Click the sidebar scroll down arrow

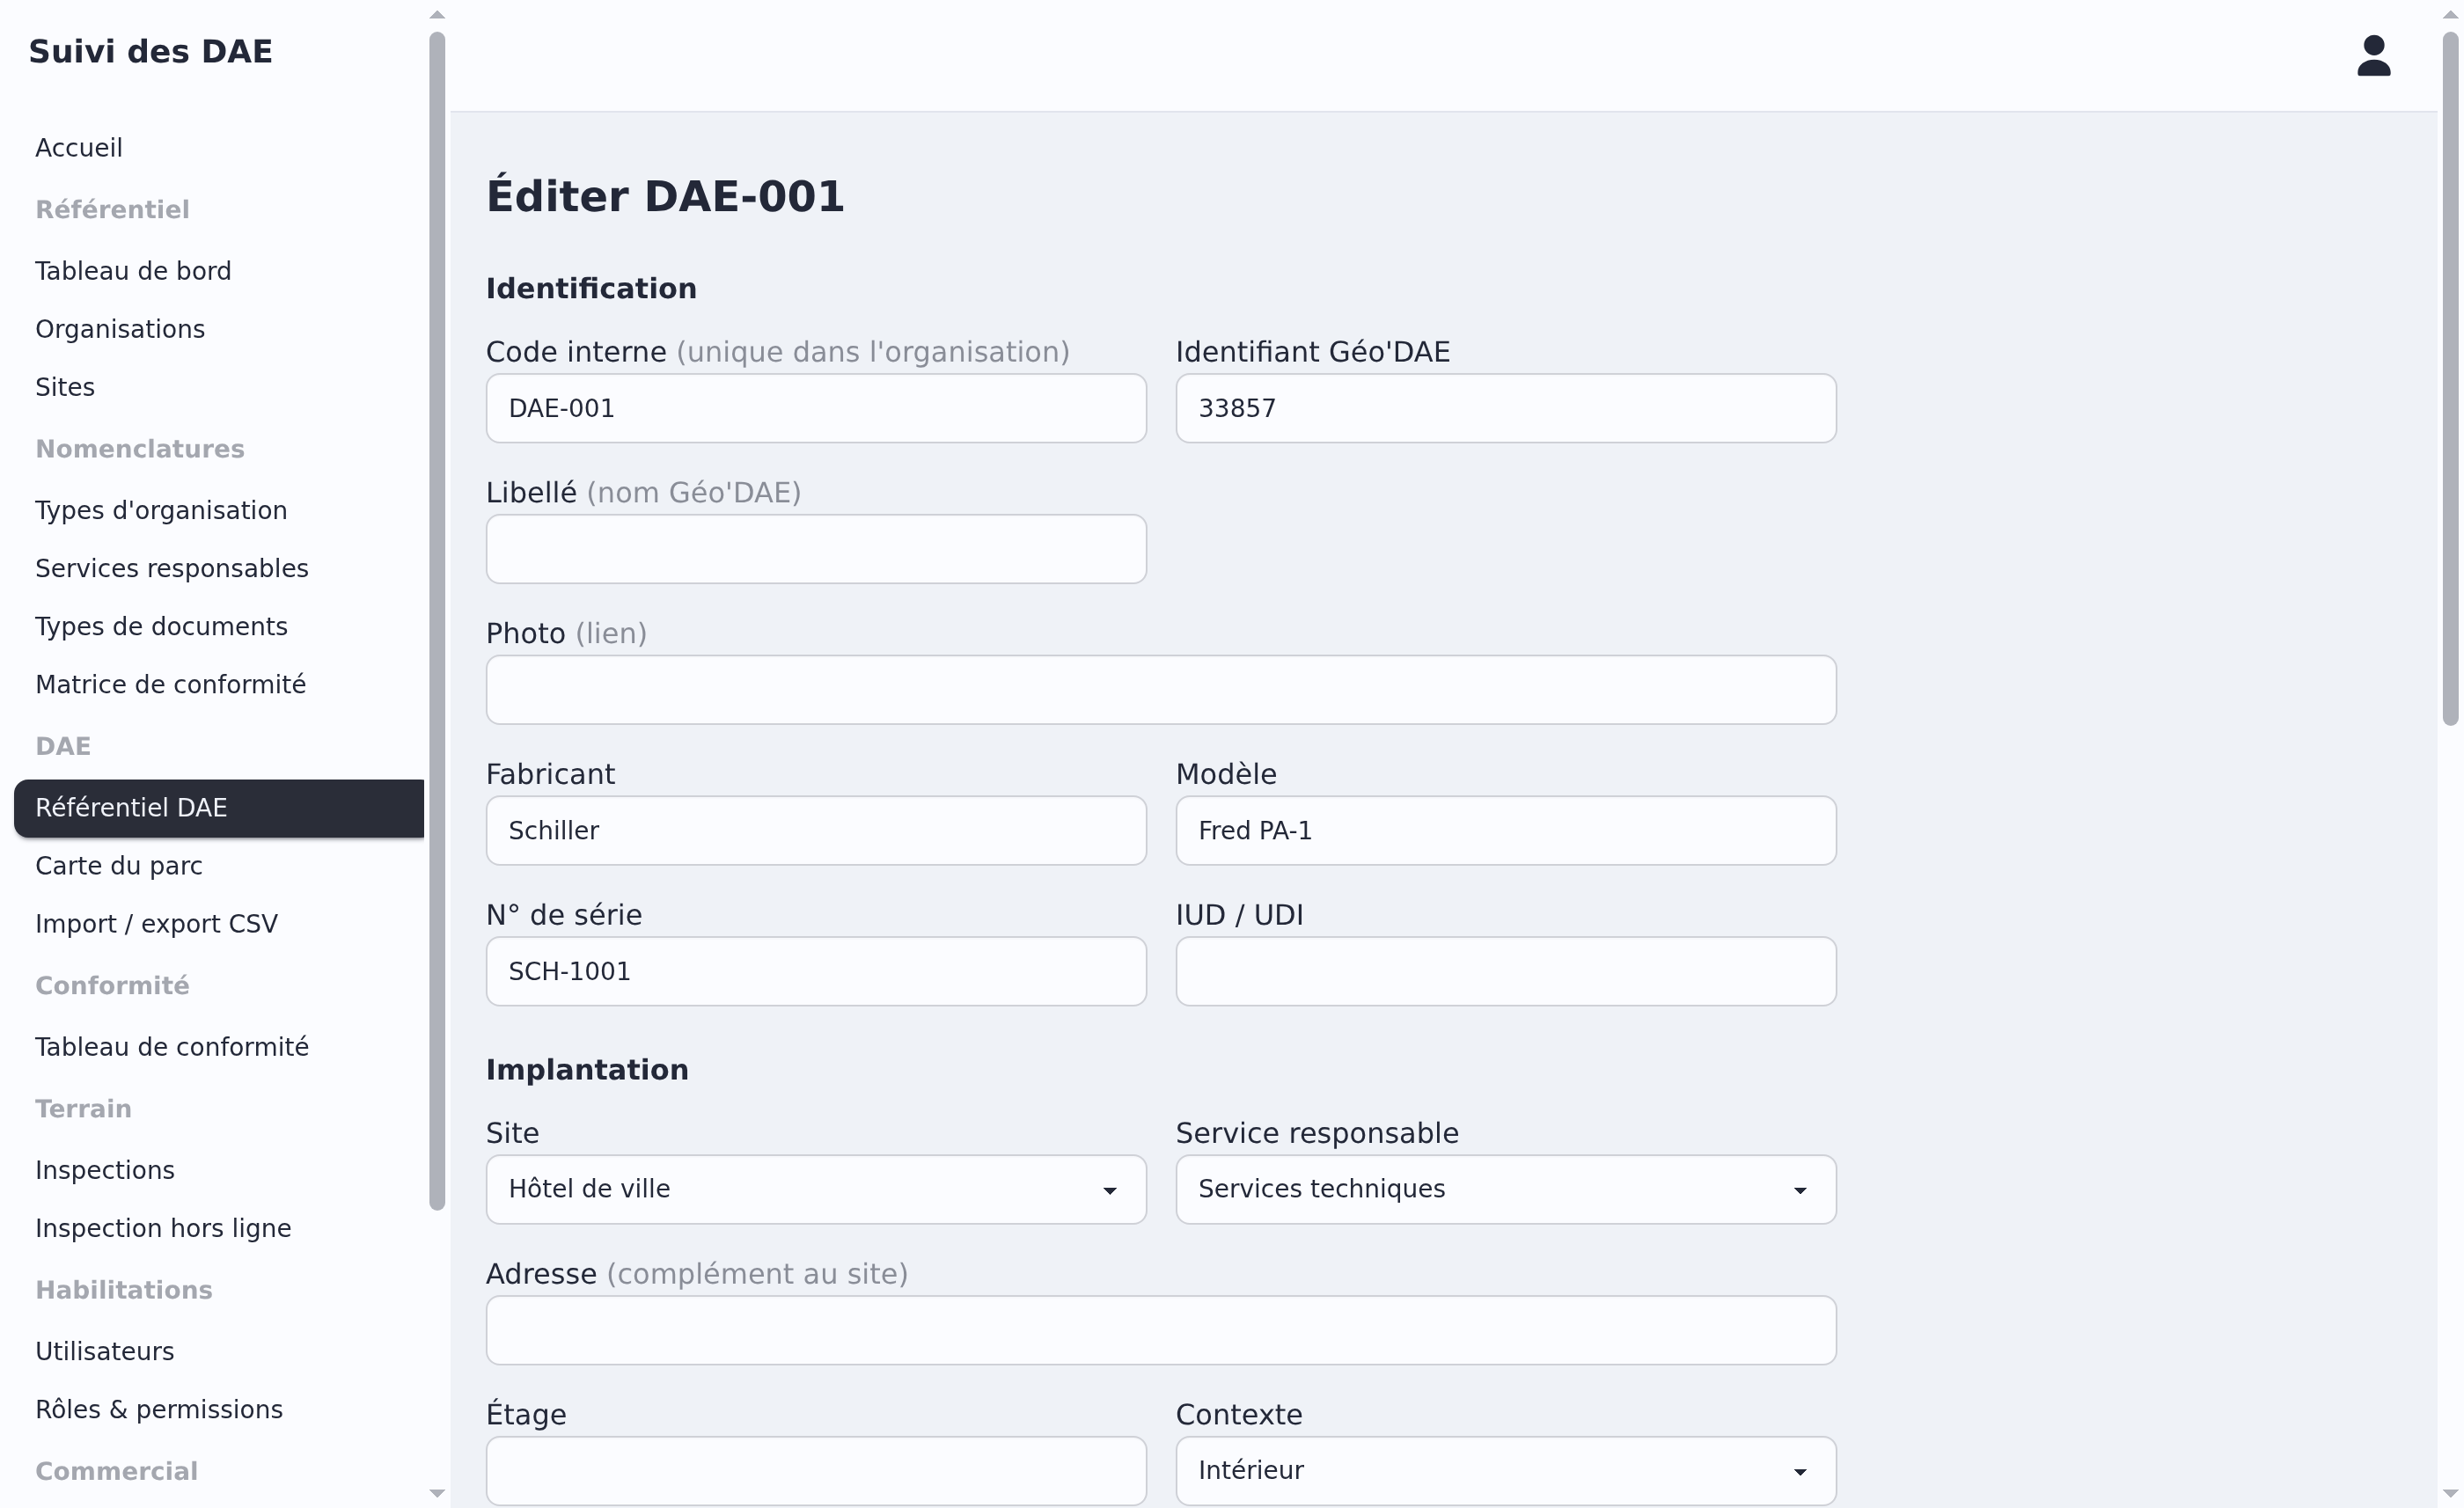point(437,1493)
